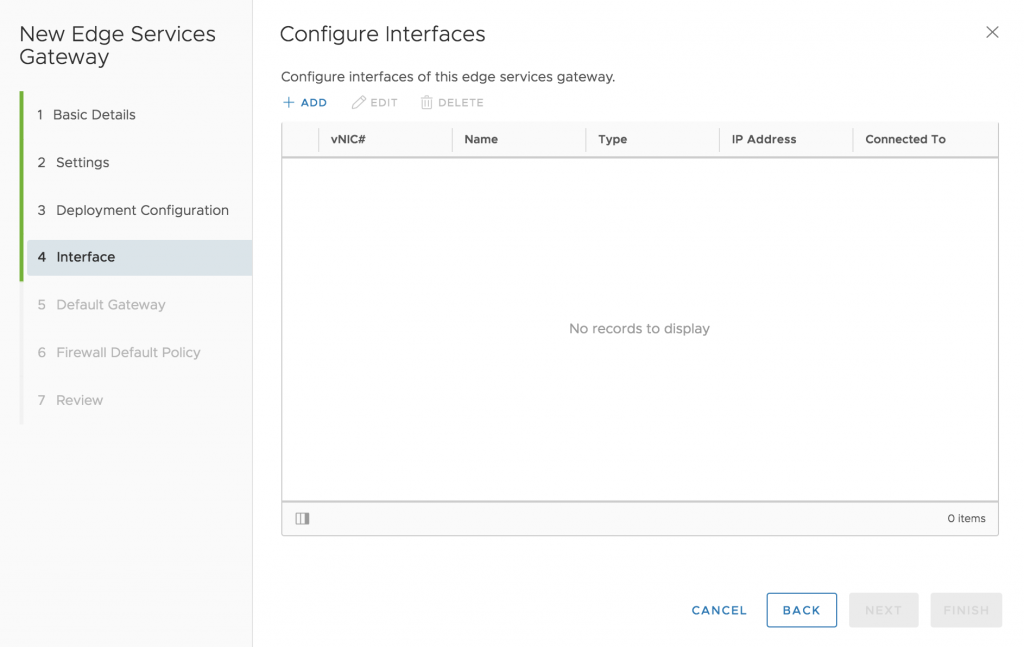This screenshot has height=647, width=1024.
Task: Select step 4 Interface
Action: pos(139,257)
